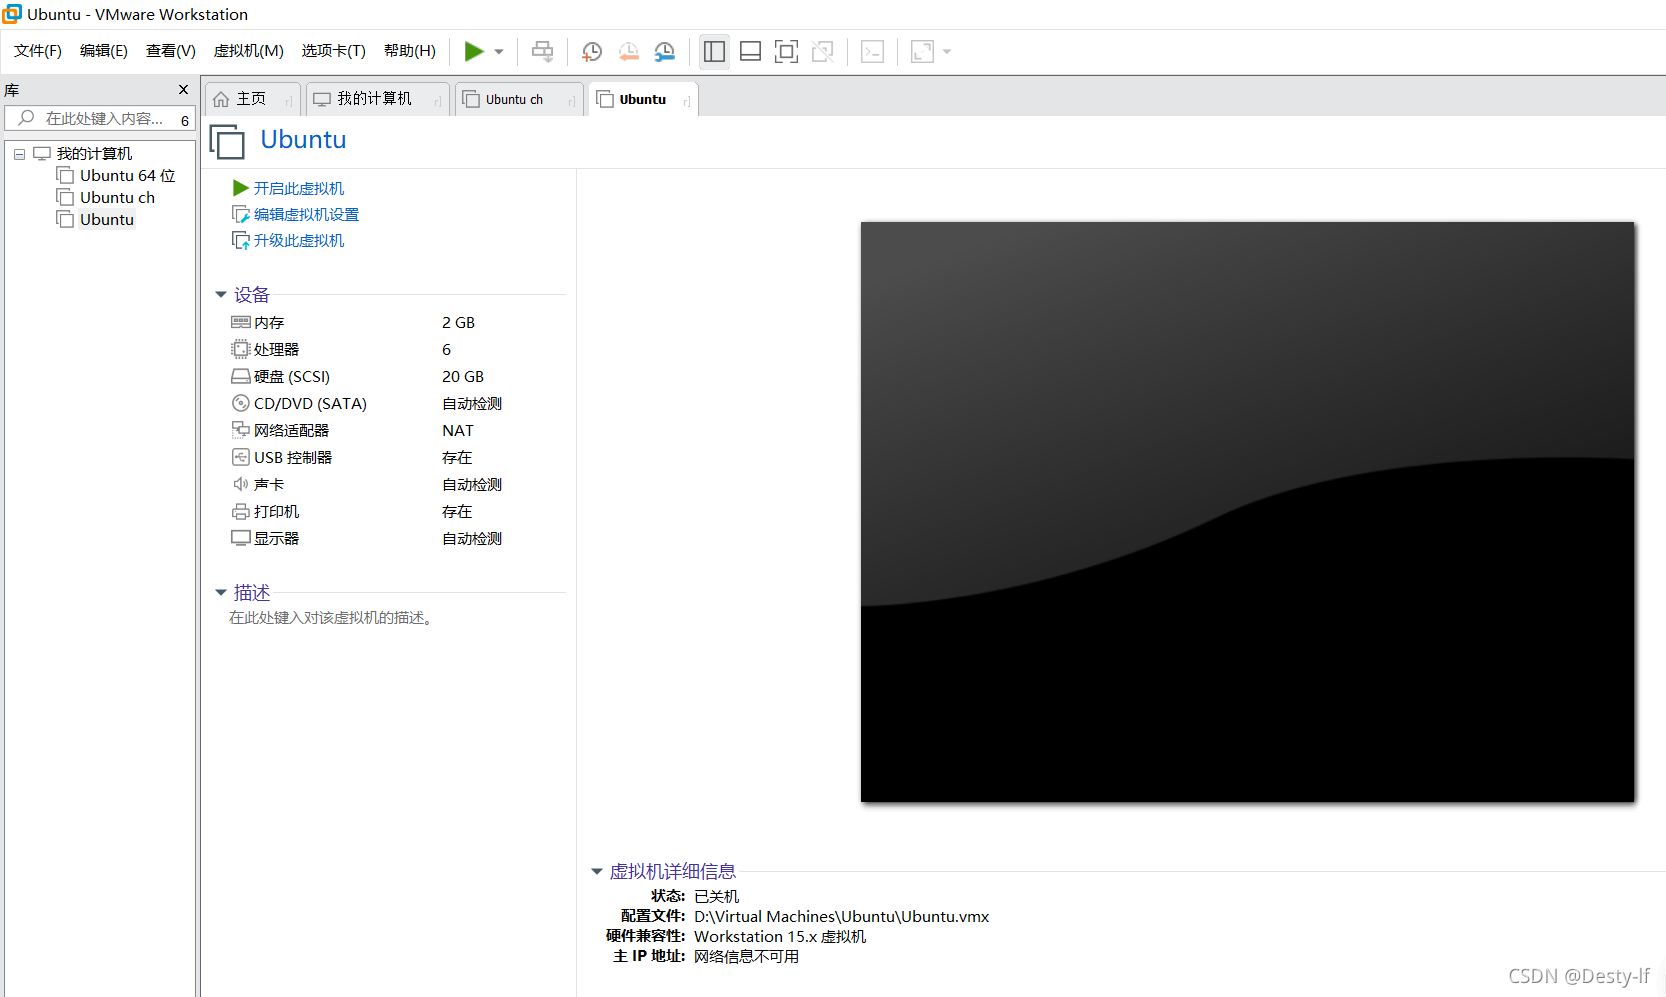Collapse the 描述 section
The image size is (1666, 997).
pos(221,593)
